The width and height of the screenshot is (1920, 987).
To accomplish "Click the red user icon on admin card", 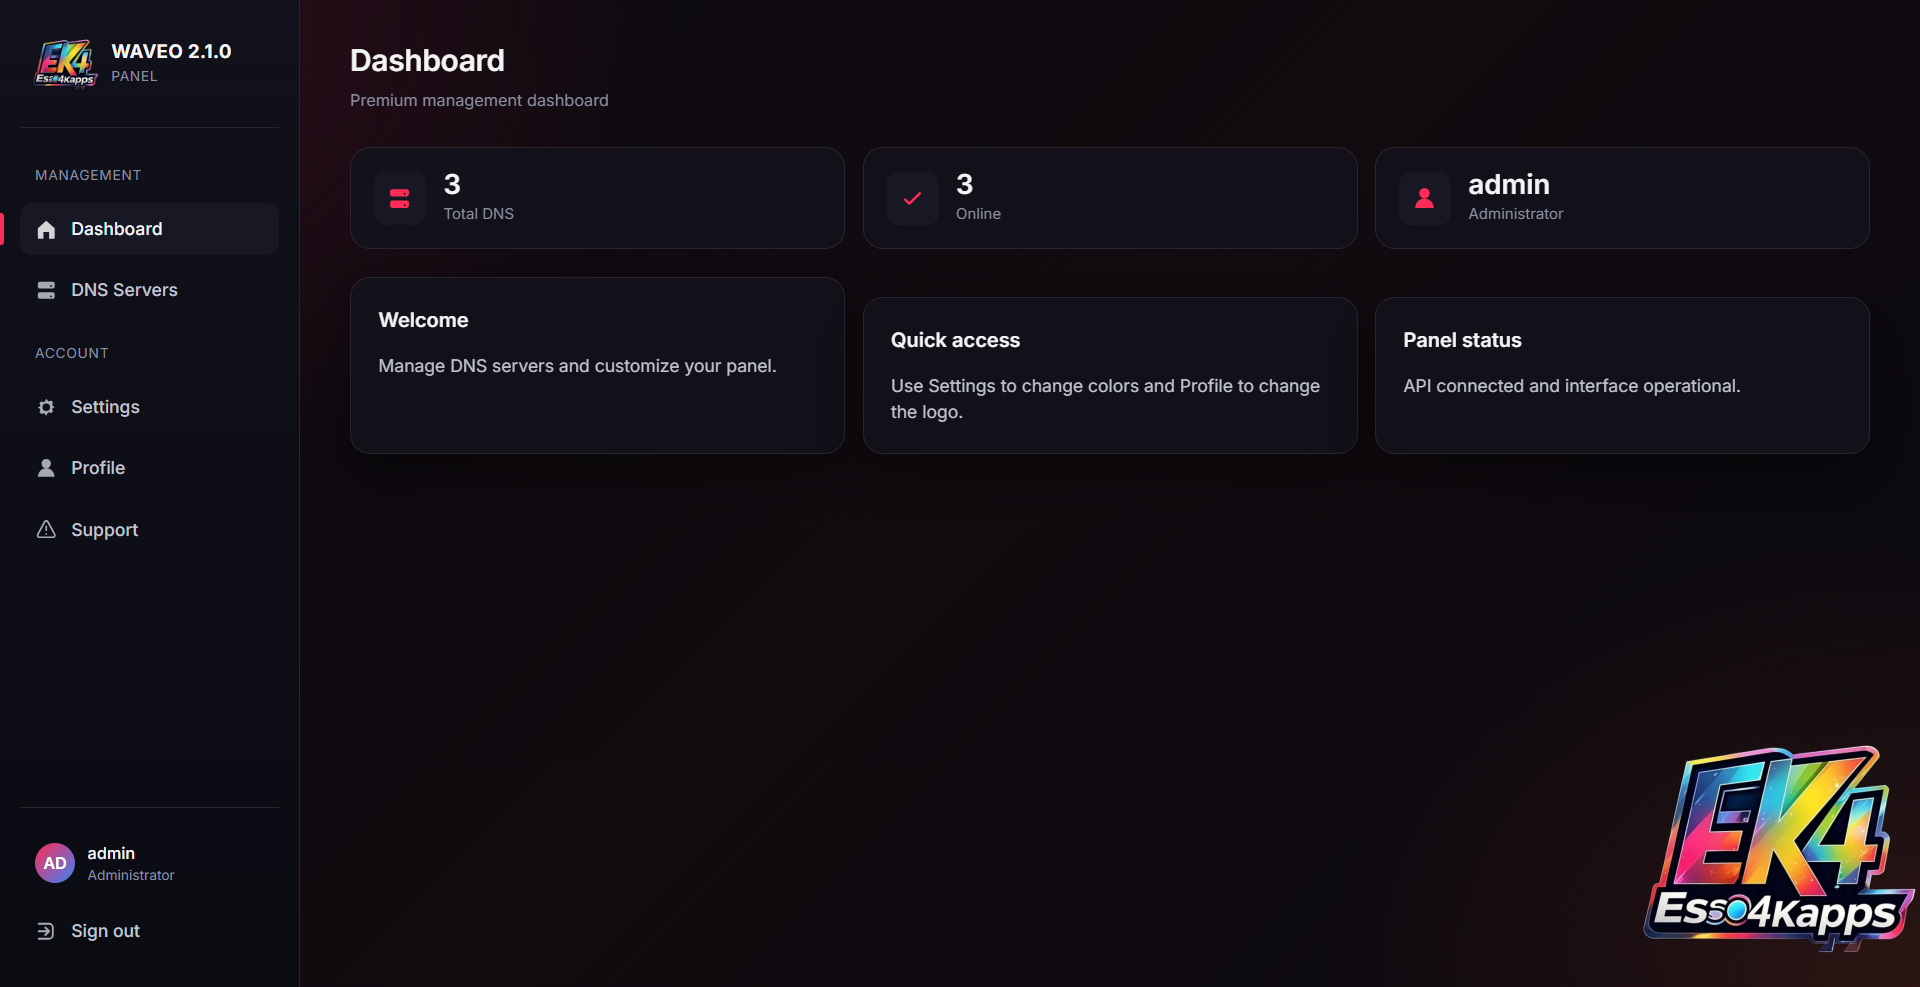I will pyautogui.click(x=1424, y=198).
